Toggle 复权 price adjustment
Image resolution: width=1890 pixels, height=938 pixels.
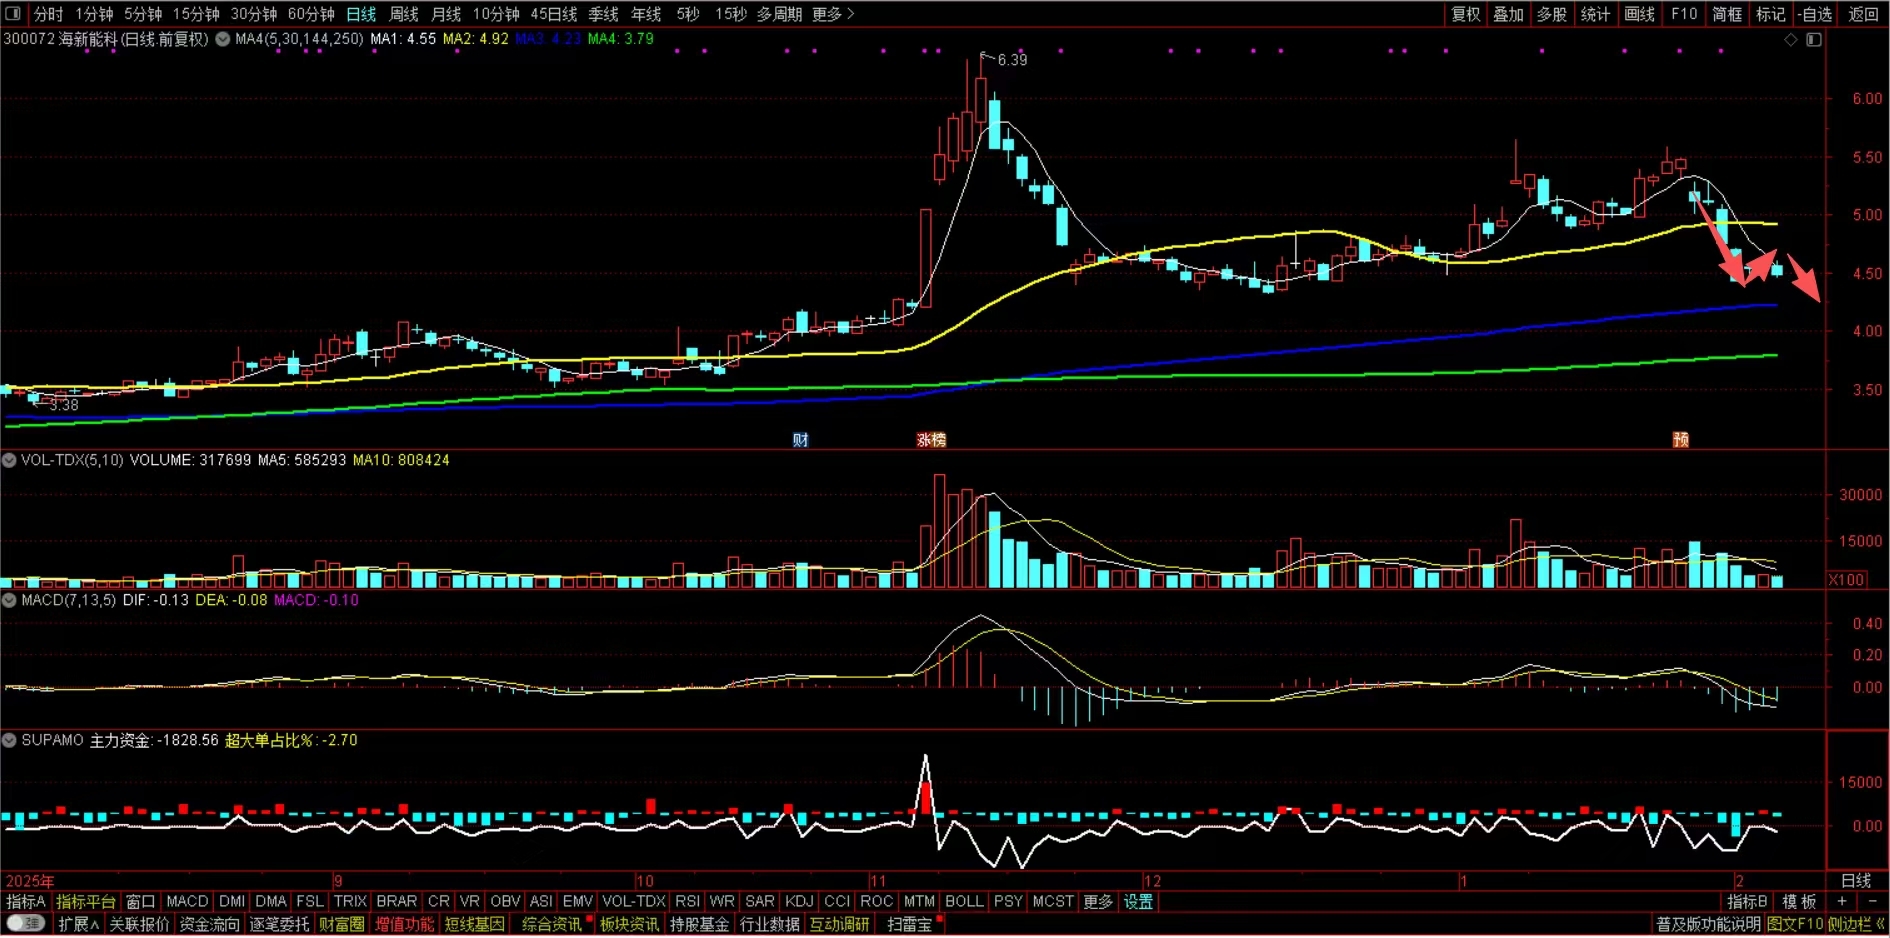[1466, 14]
